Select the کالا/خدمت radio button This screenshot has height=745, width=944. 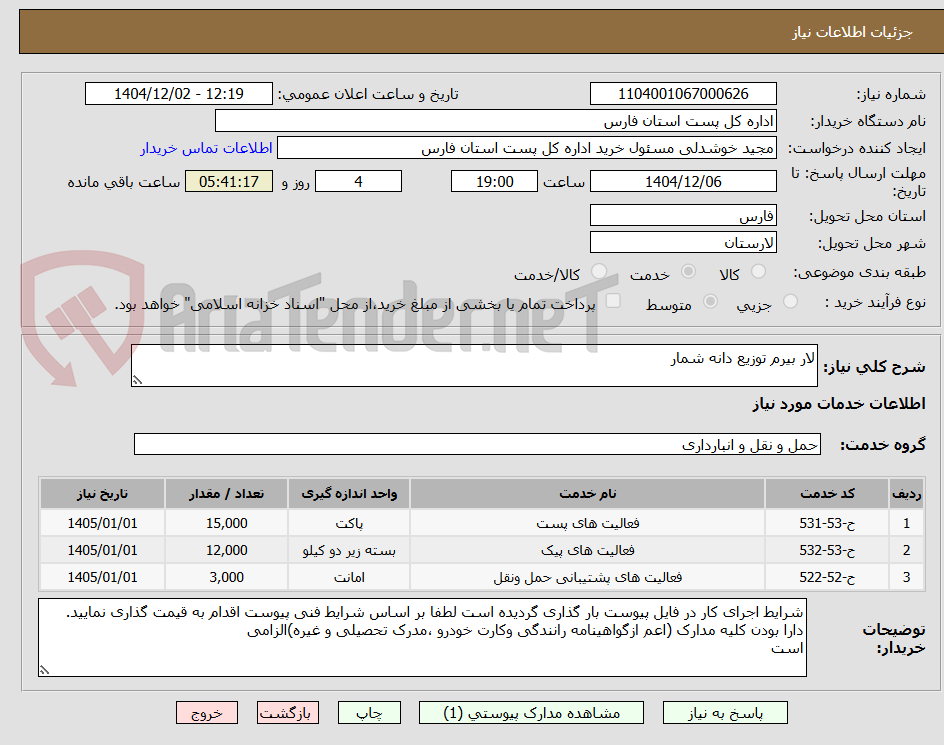click(x=598, y=272)
